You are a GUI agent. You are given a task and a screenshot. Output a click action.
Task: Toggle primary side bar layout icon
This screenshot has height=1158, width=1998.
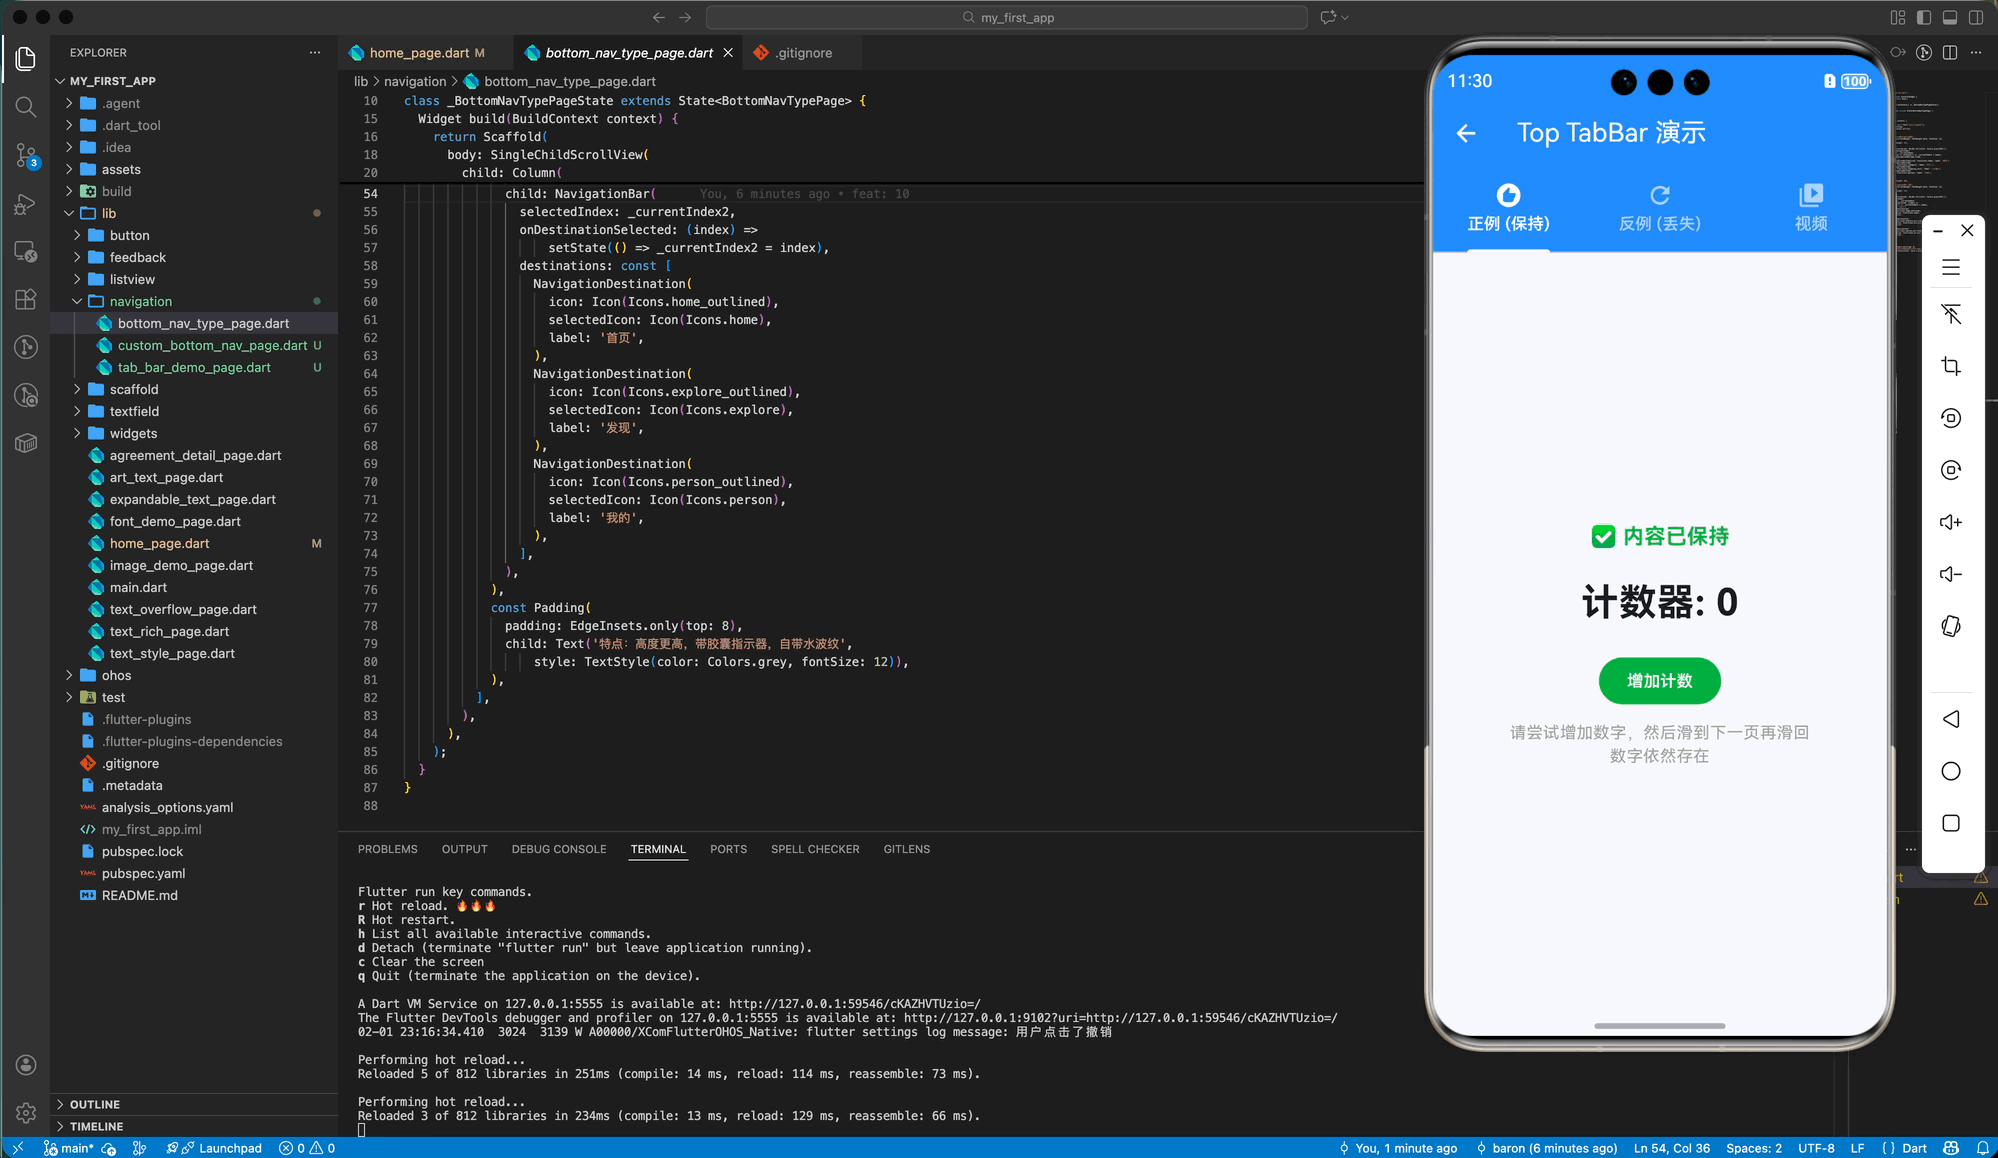pos(1924,18)
